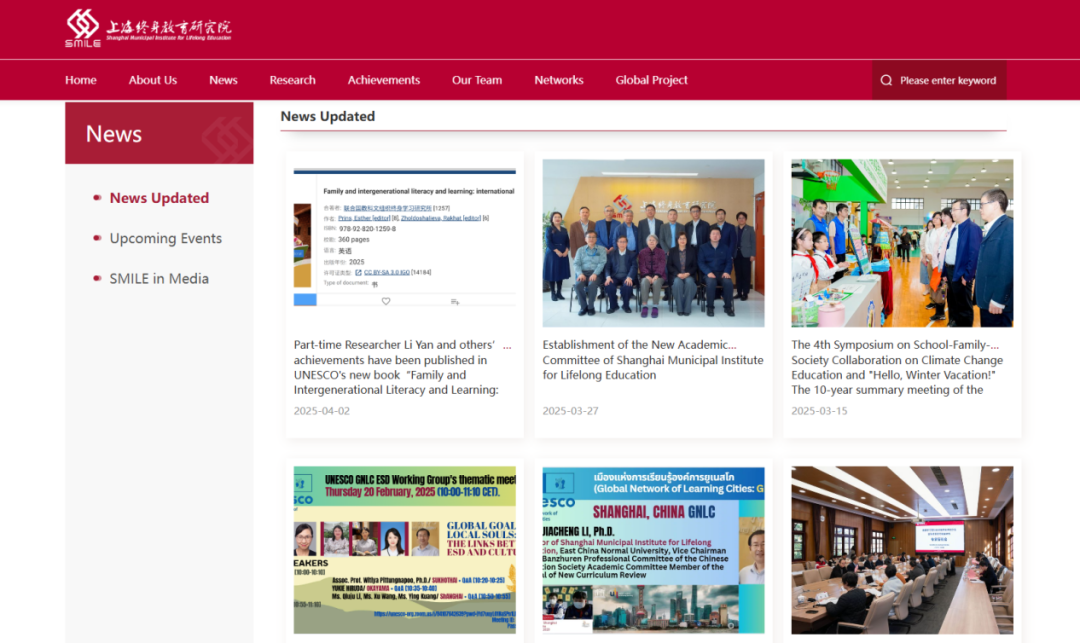Viewport: 1080px width, 643px height.
Task: Select Achievements in the navigation bar
Action: pos(384,80)
